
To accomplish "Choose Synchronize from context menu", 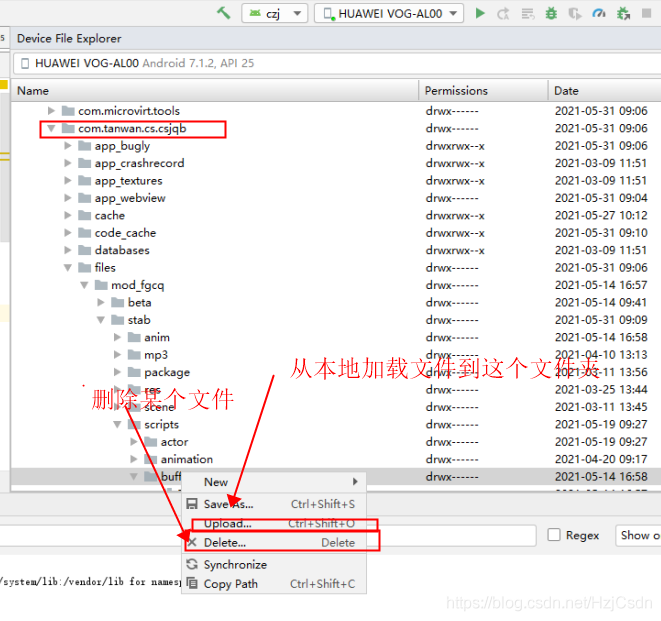I will [x=274, y=565].
